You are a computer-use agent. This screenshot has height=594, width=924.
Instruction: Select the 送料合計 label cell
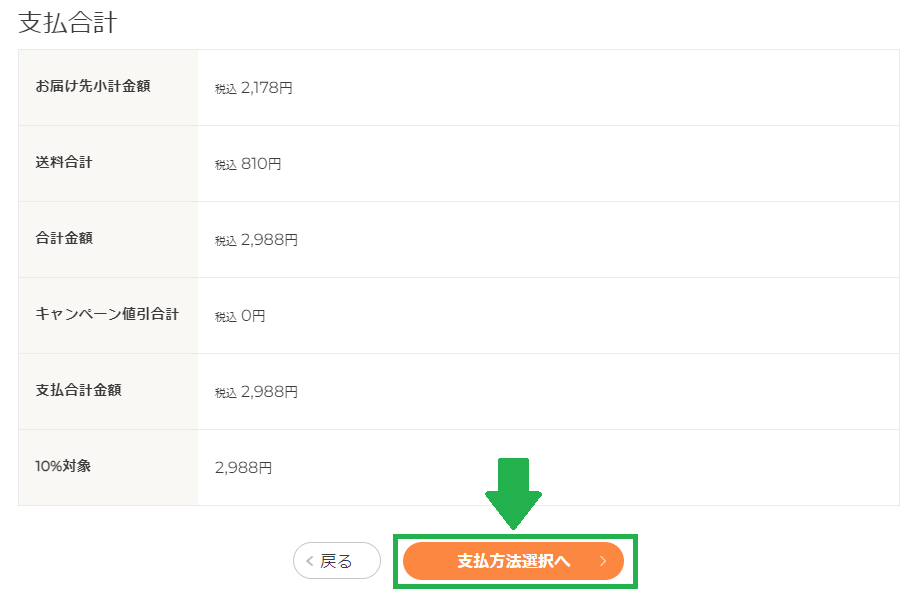[108, 163]
